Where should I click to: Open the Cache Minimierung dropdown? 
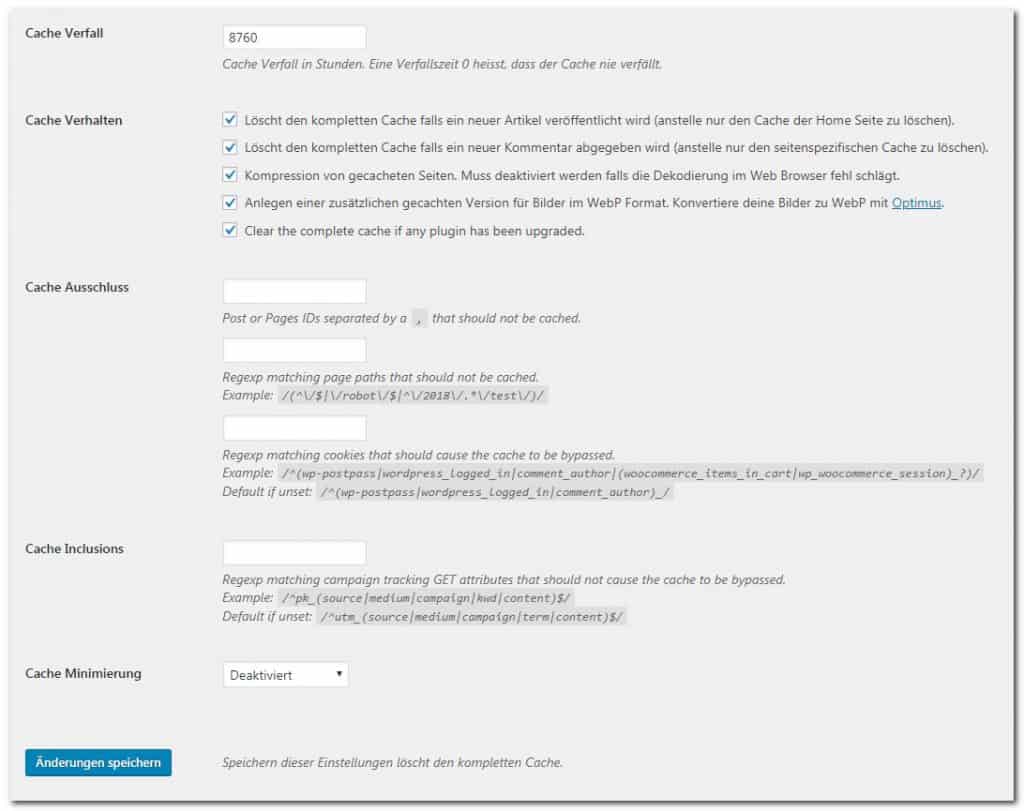point(285,675)
